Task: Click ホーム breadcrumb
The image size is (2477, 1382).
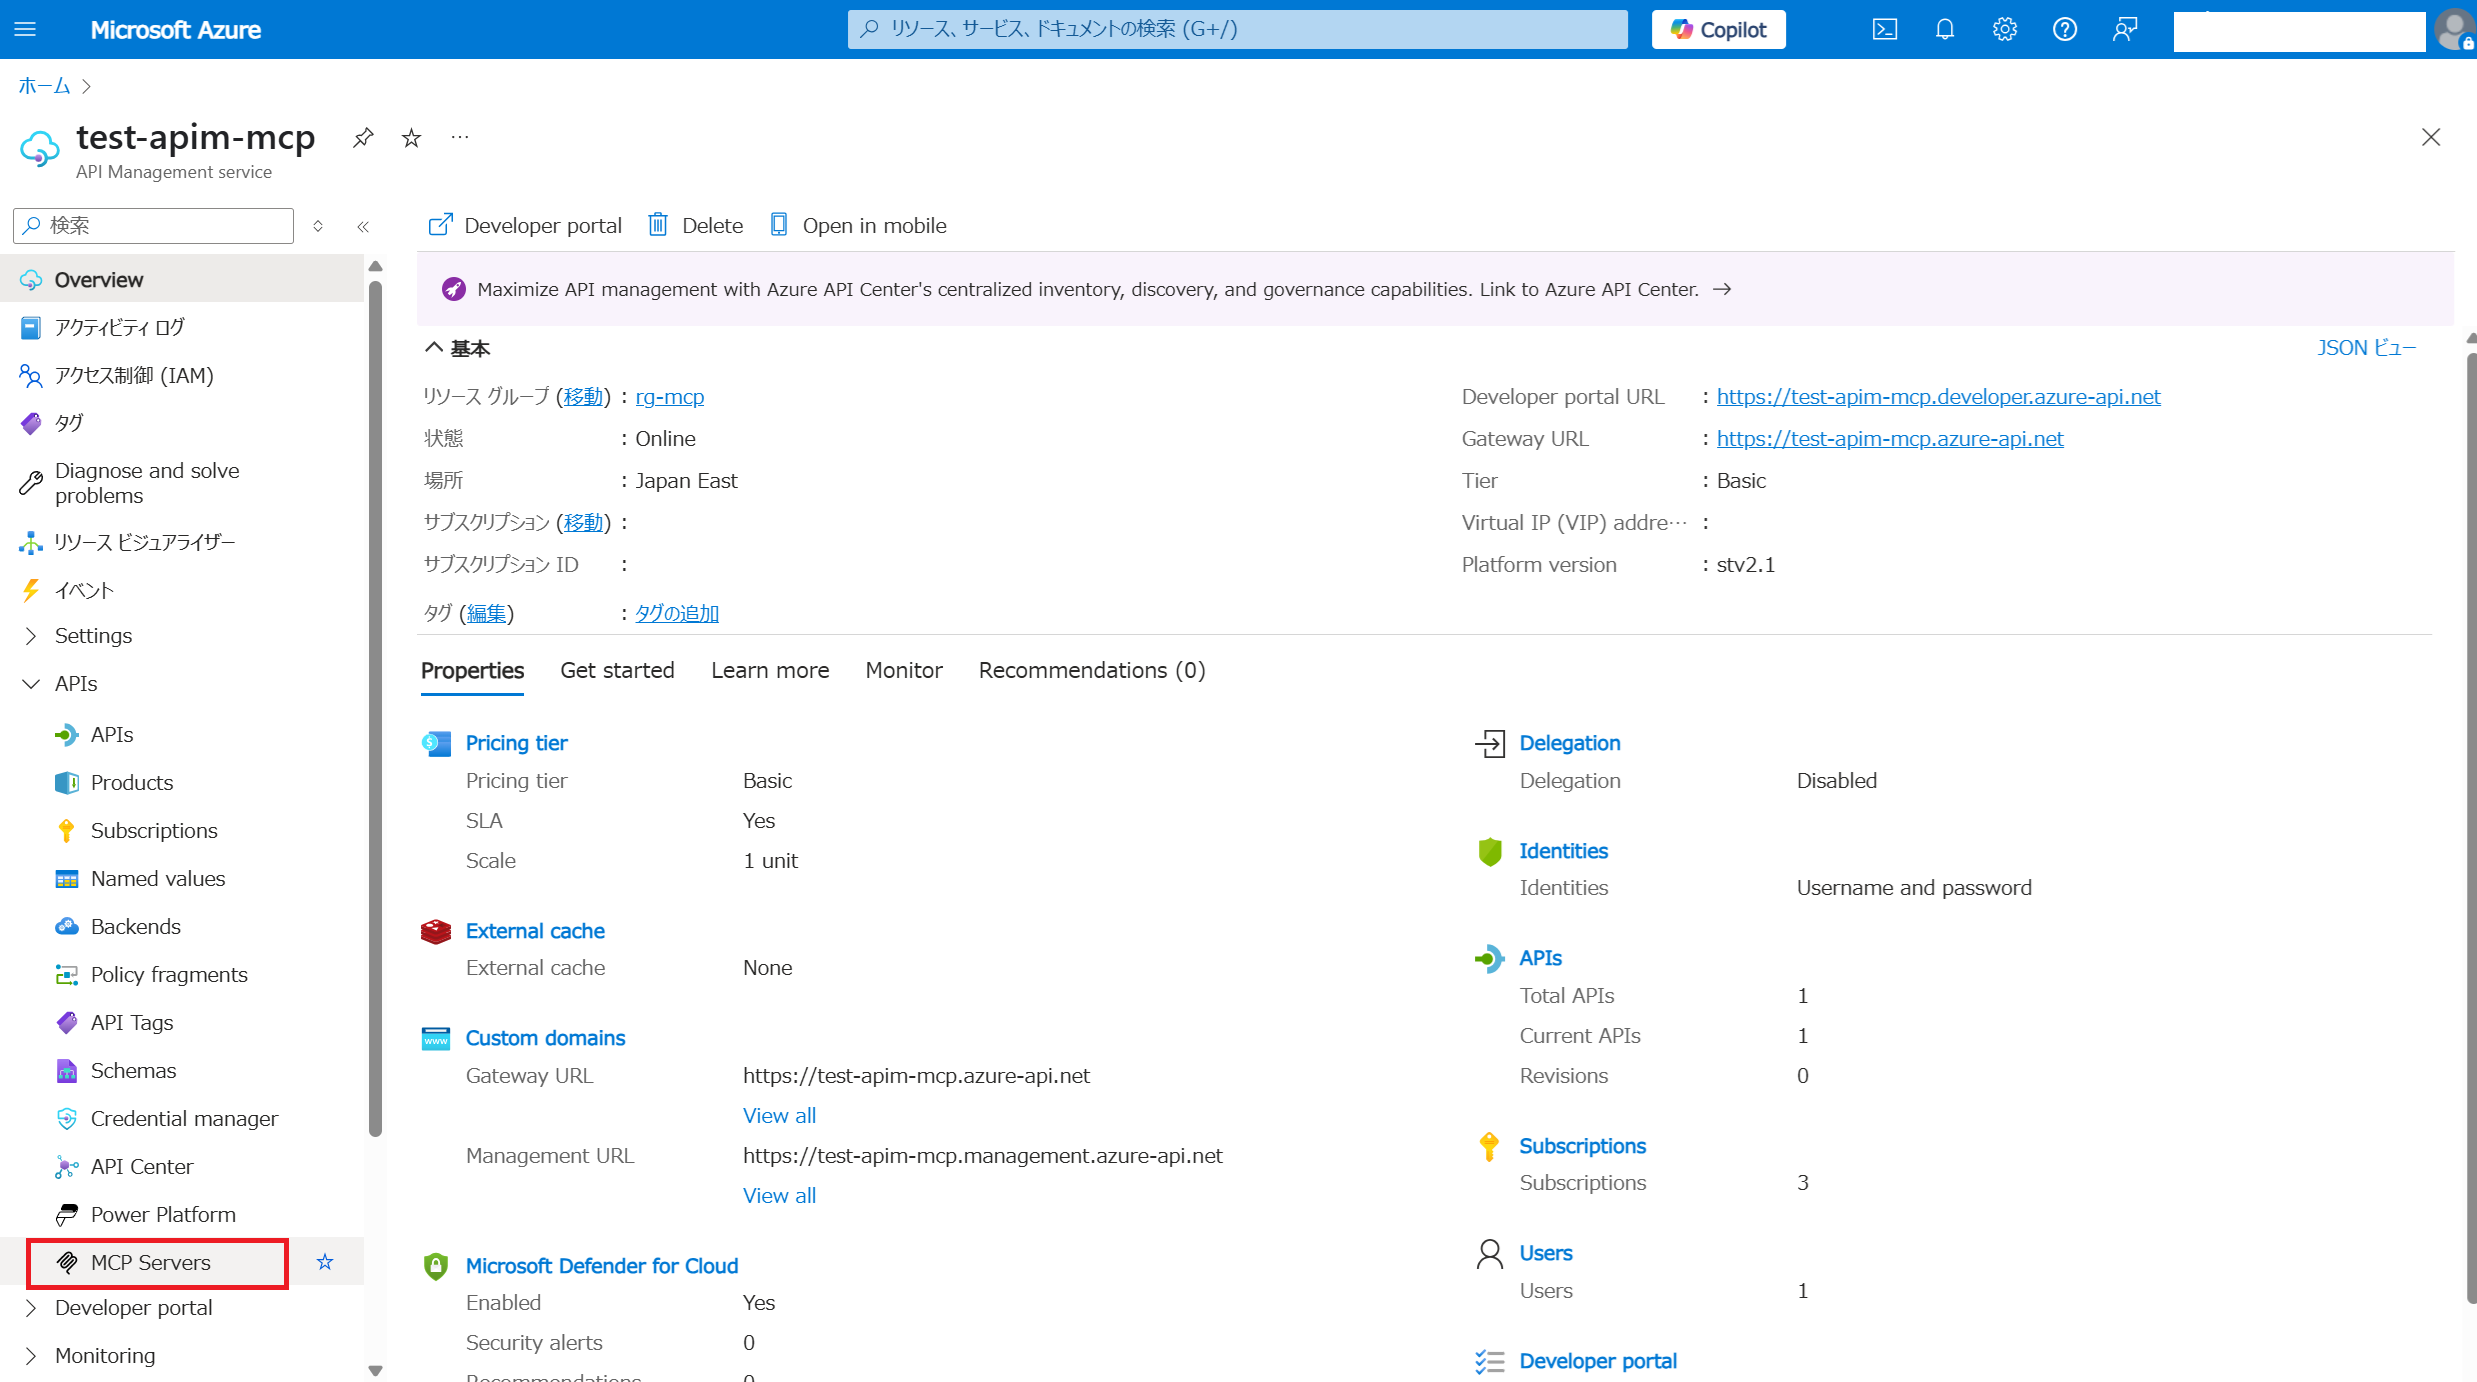Action: pos(44,86)
